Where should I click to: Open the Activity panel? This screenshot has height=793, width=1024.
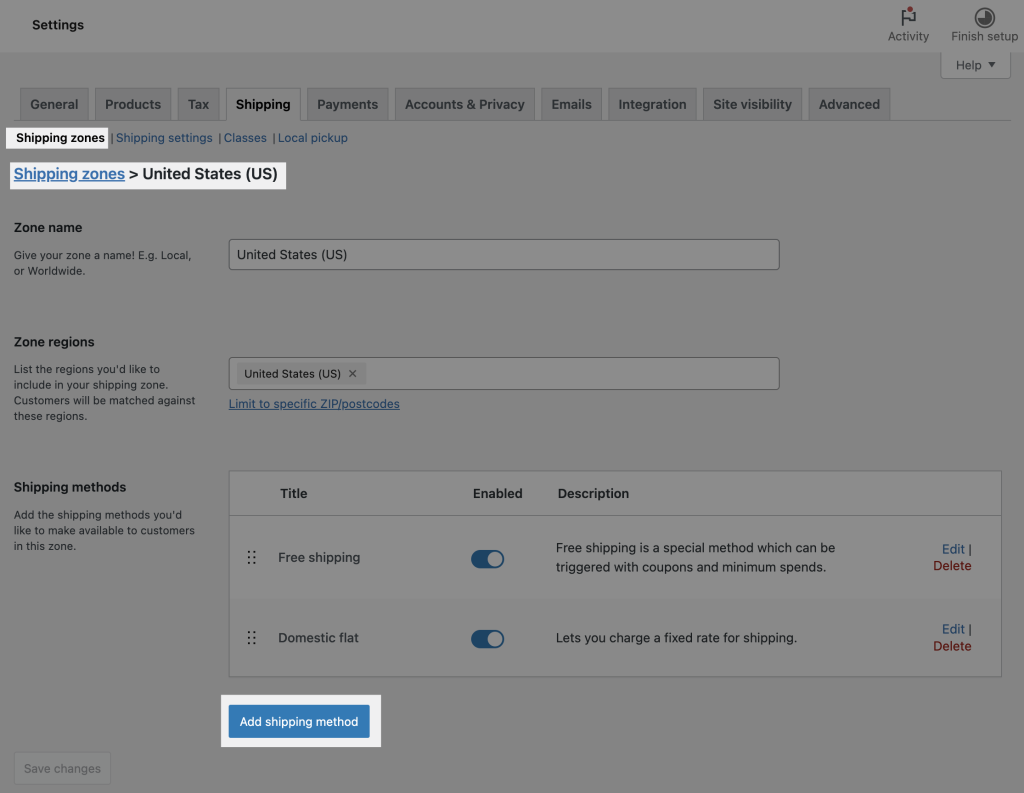tap(908, 20)
